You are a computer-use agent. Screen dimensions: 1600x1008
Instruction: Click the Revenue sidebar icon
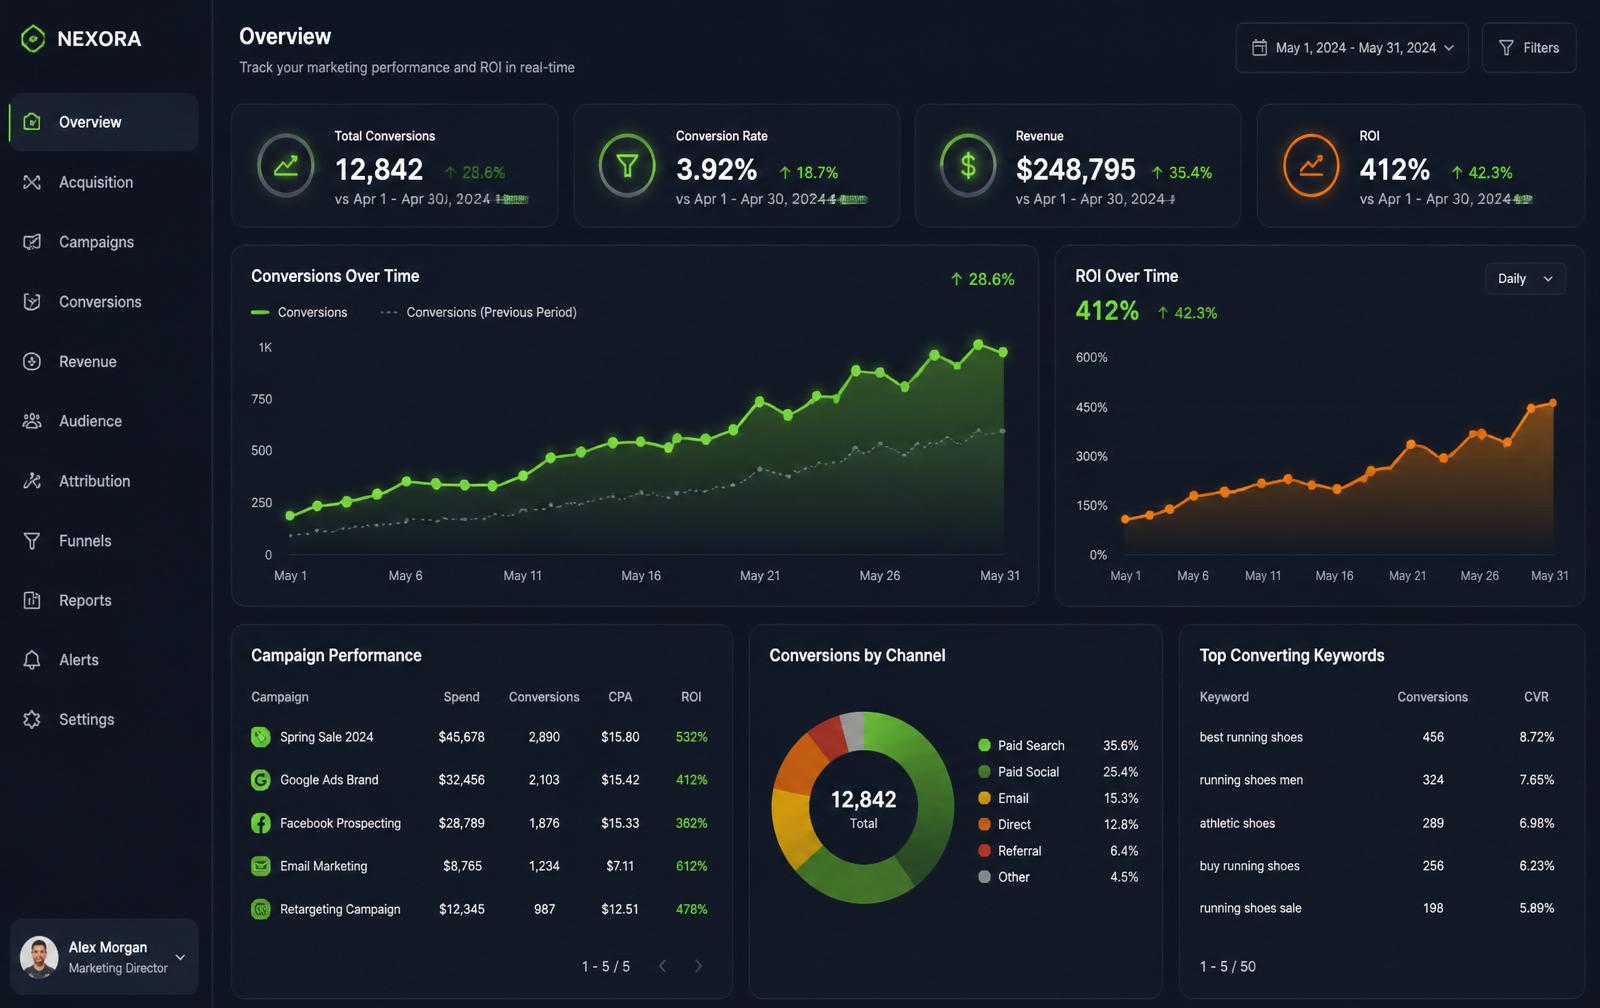point(32,362)
